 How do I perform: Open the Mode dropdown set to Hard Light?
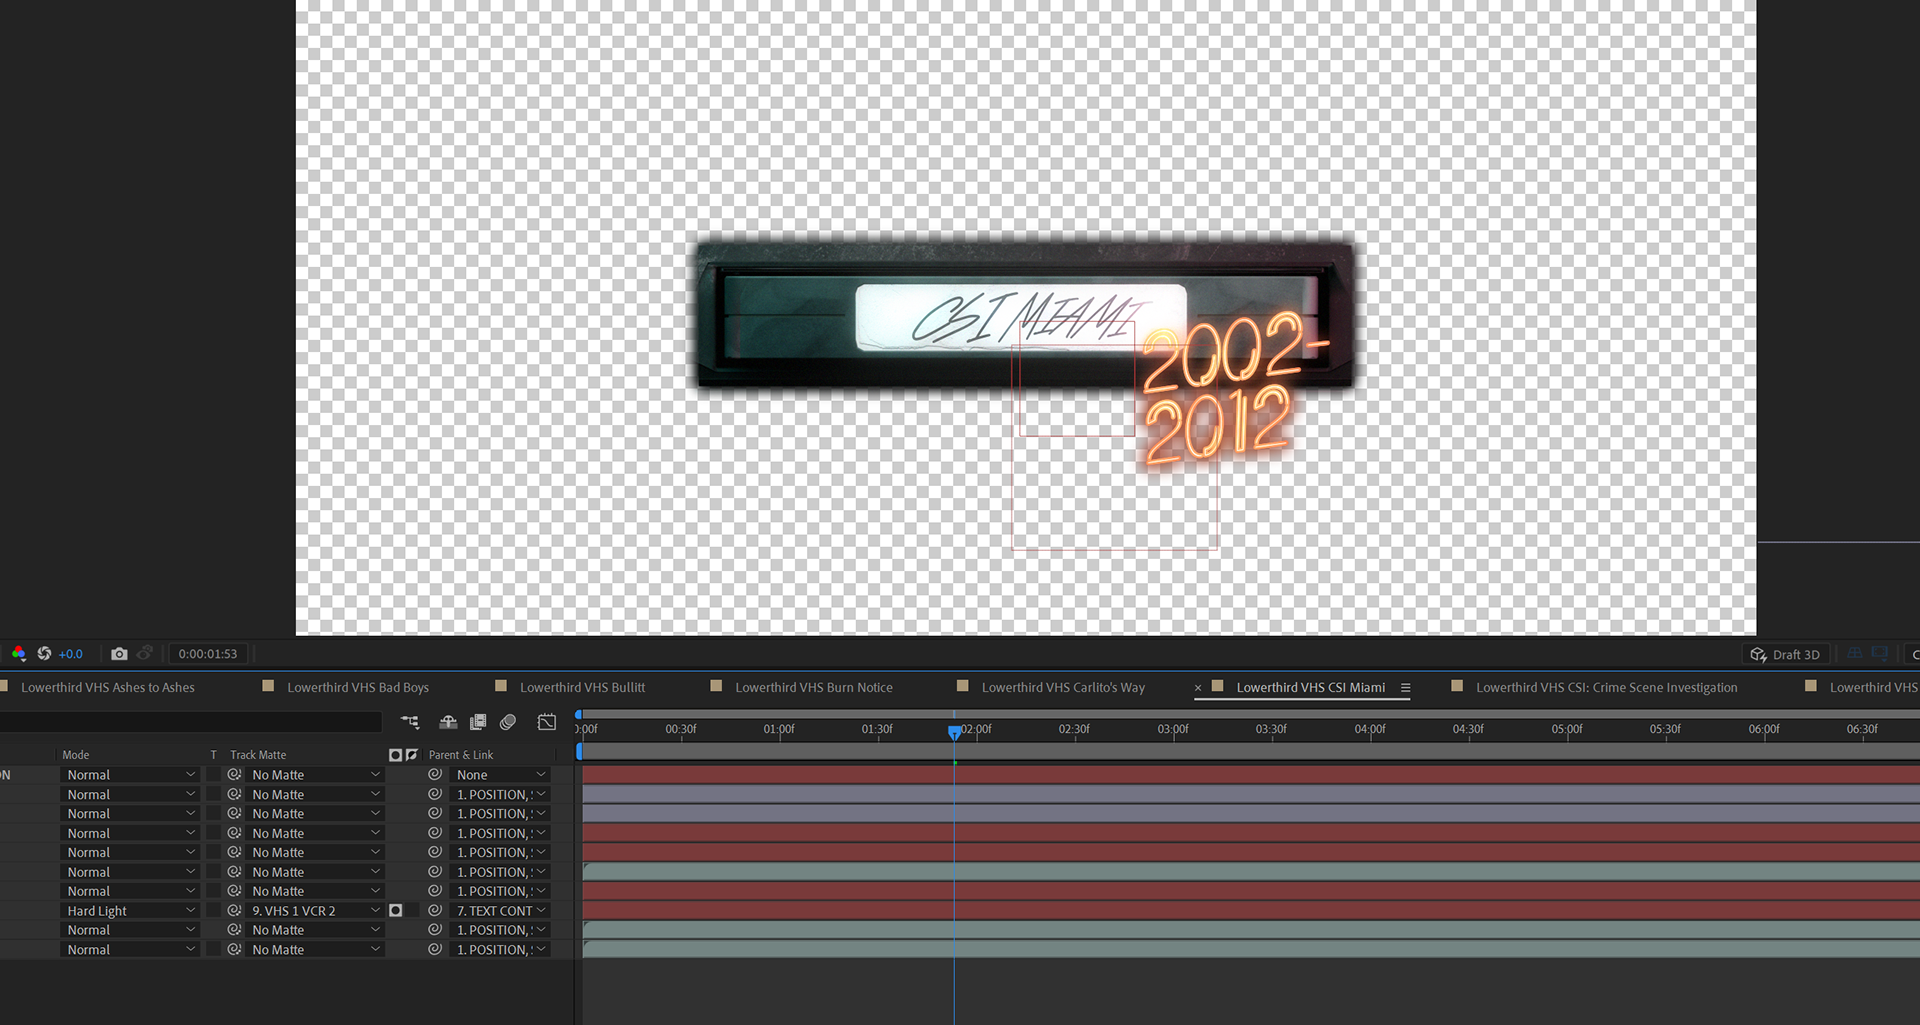tap(130, 911)
